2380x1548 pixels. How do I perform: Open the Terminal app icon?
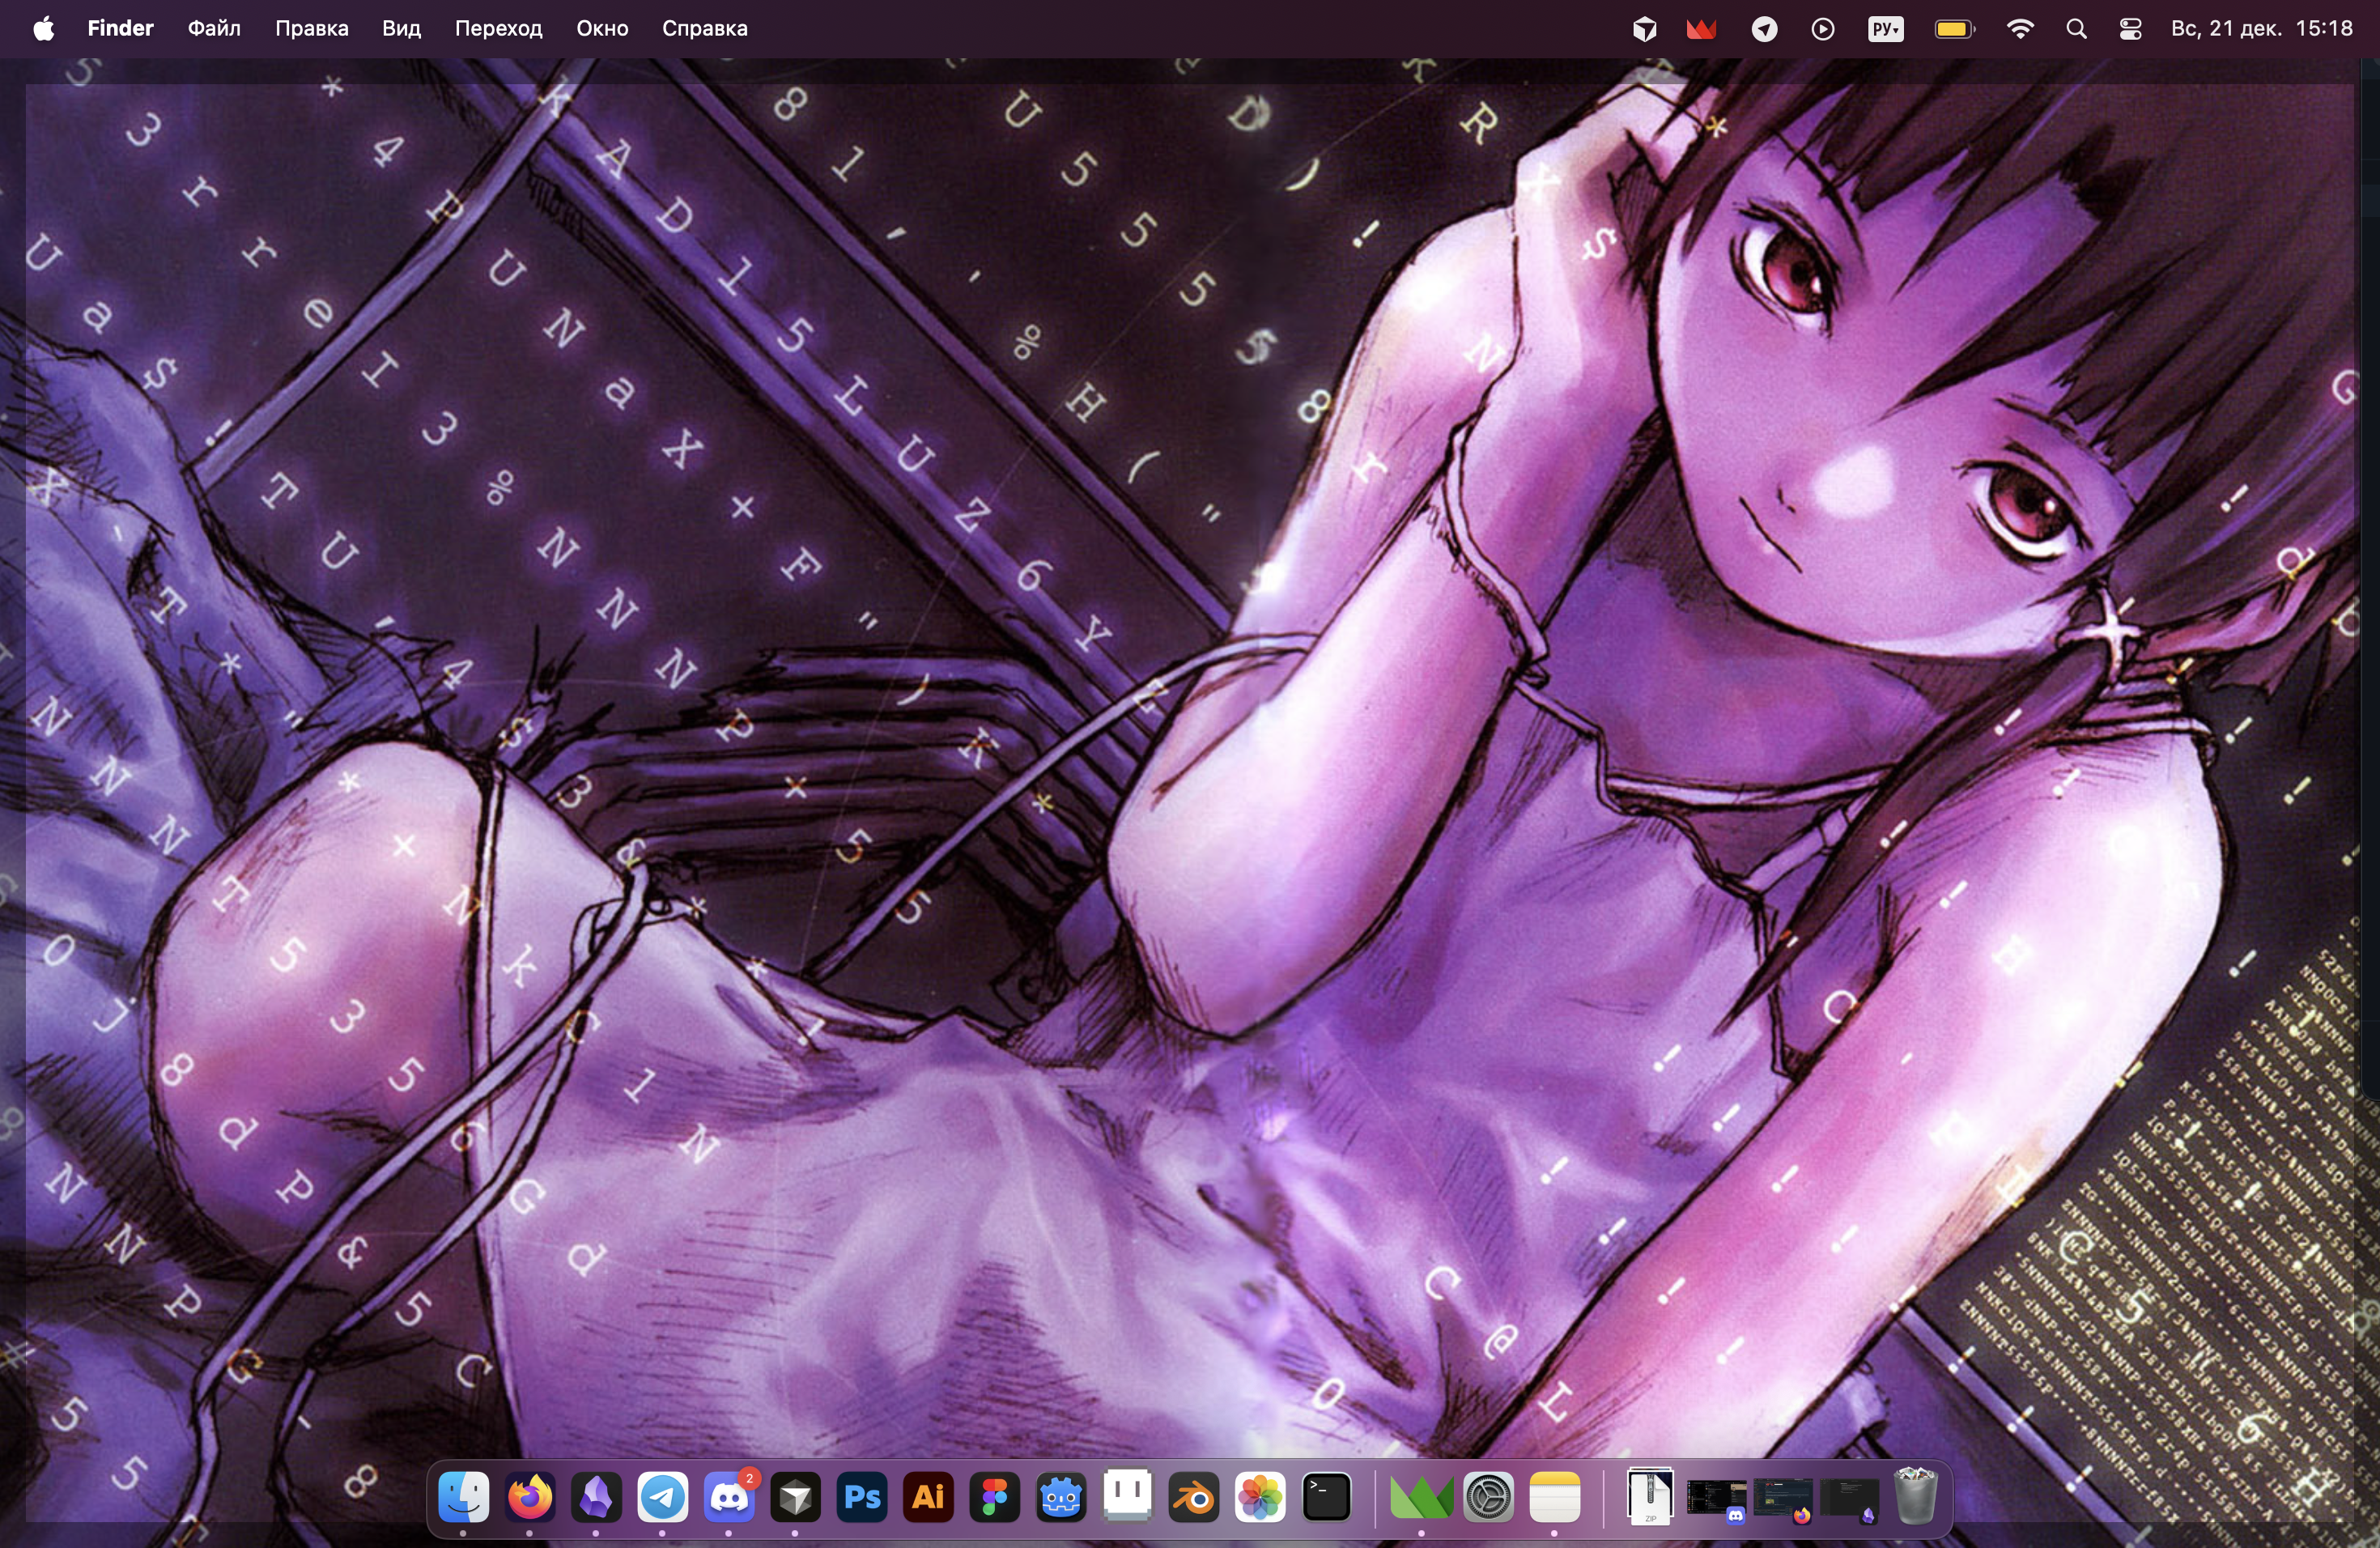[x=1327, y=1497]
